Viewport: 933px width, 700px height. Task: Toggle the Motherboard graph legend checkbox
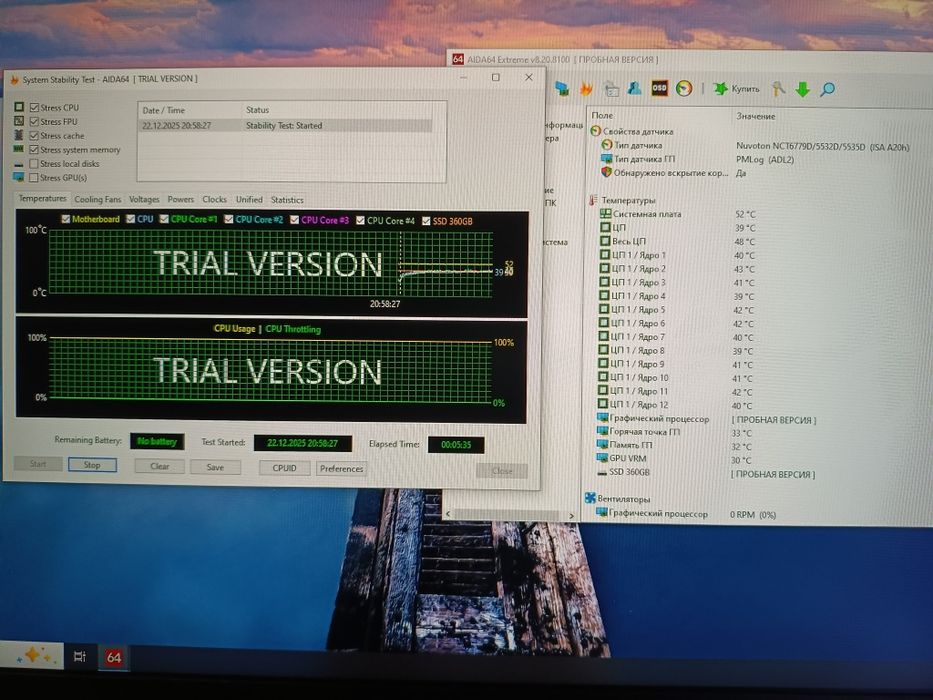pos(65,219)
